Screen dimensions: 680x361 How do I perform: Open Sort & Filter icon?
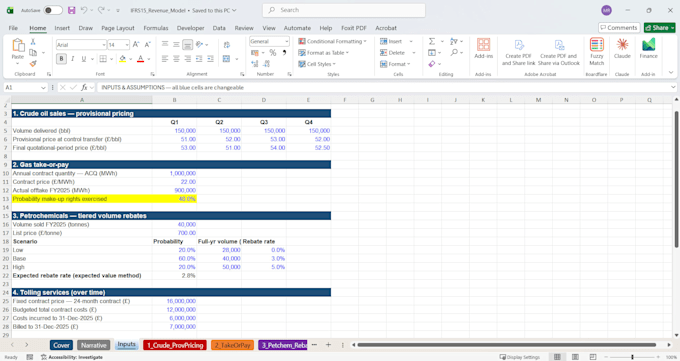click(x=454, y=41)
